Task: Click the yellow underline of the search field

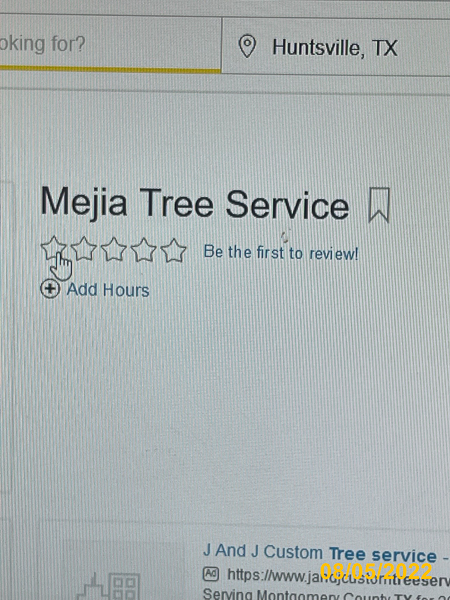Action: 110,69
